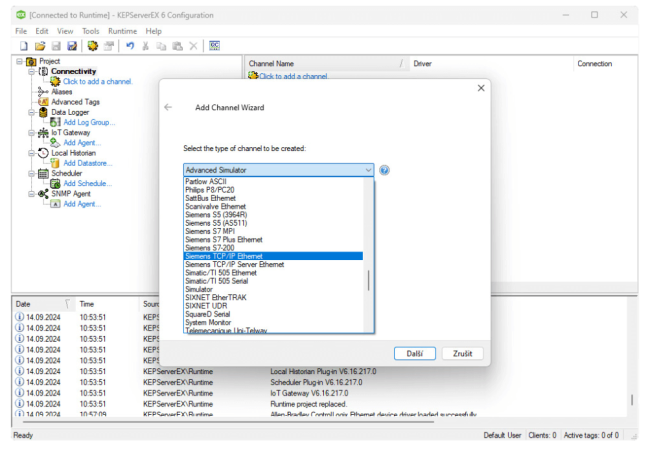The image size is (648, 450).
Task: Click the Aliases tree icon
Action: (43, 91)
